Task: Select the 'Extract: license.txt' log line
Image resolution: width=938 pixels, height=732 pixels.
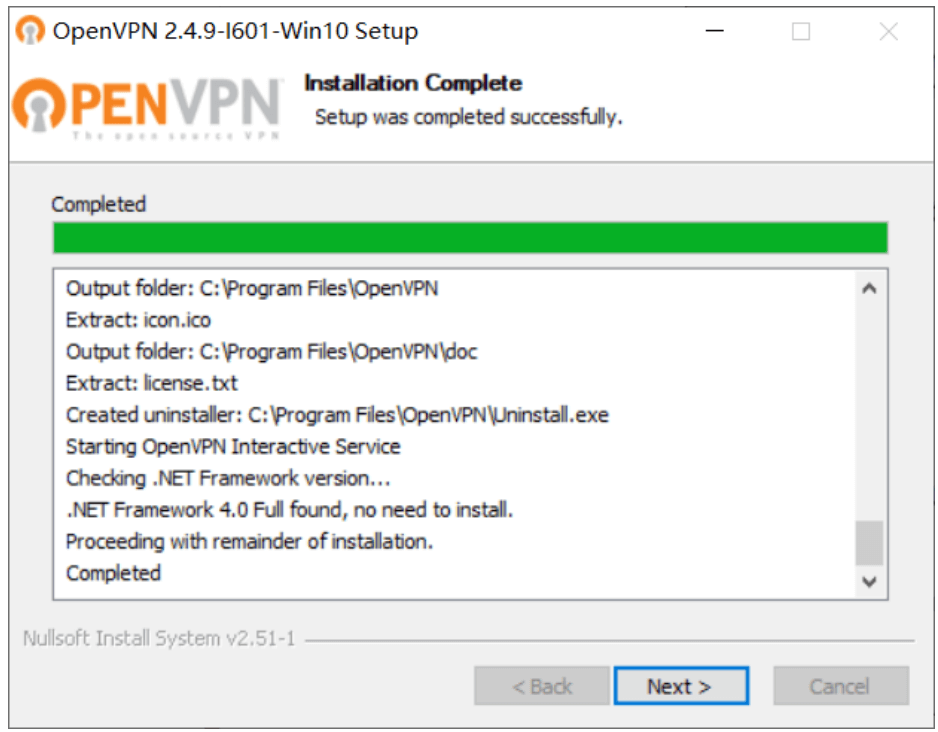Action: 151,383
